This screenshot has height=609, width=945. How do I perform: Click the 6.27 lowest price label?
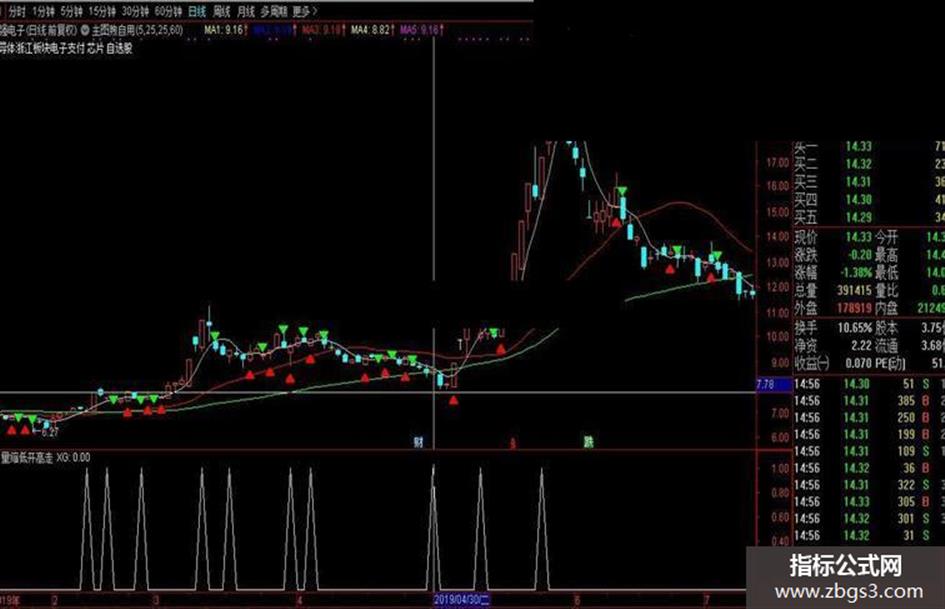pos(49,432)
